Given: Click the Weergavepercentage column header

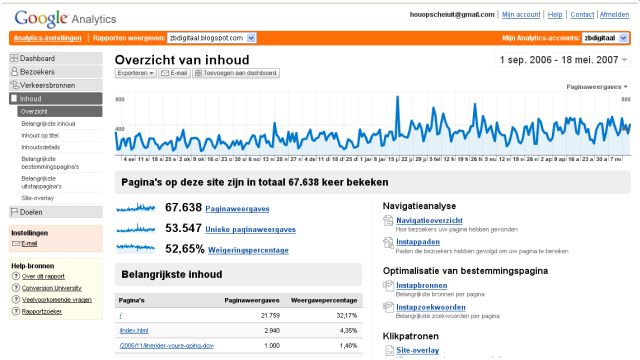Looking at the screenshot, I should (x=324, y=300).
